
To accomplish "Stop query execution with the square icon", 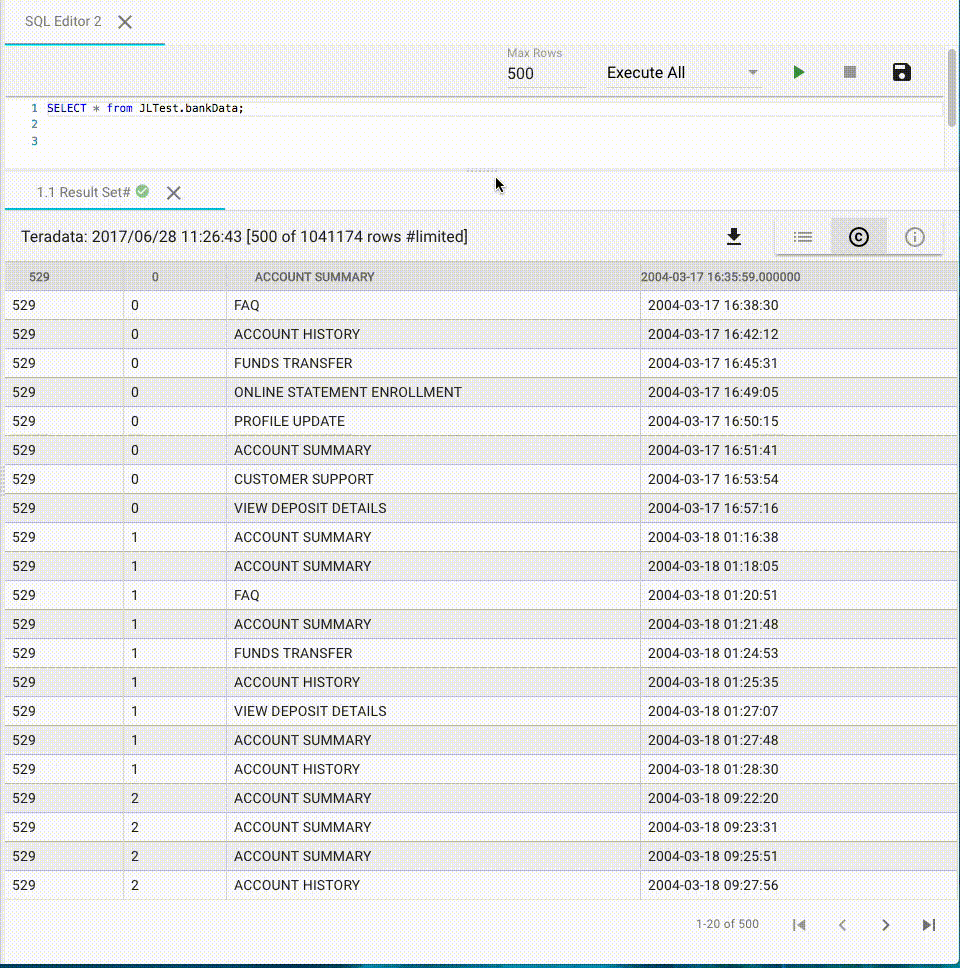I will 849,73.
